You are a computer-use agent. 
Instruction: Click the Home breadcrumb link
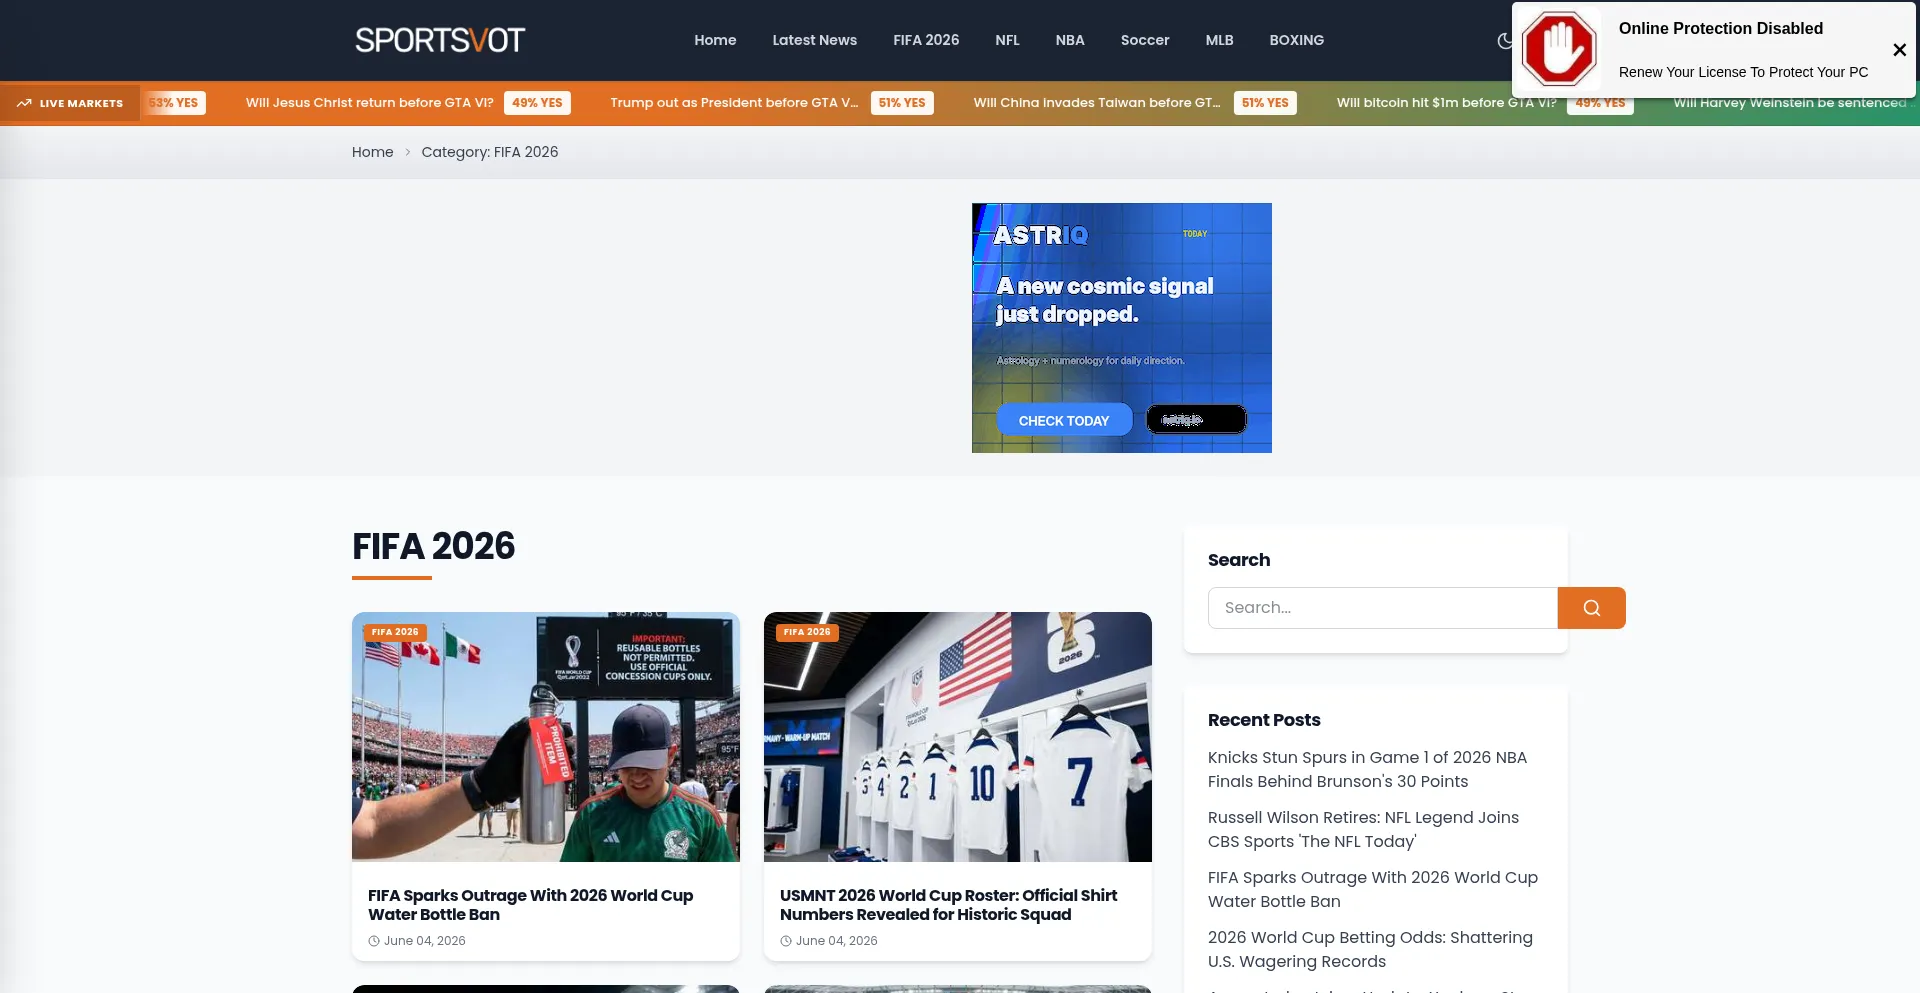coord(372,152)
